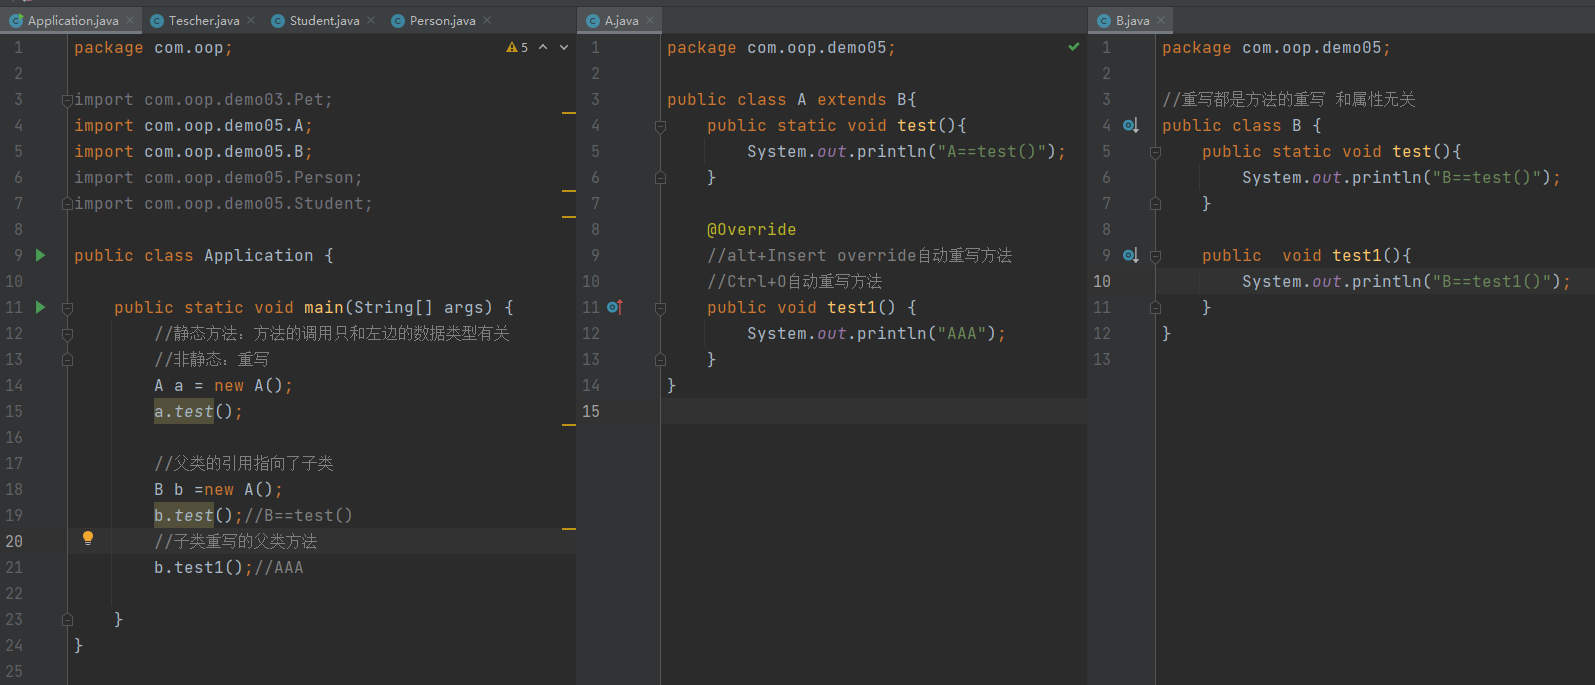Click subclass gutter marker beside class B

point(1130,125)
